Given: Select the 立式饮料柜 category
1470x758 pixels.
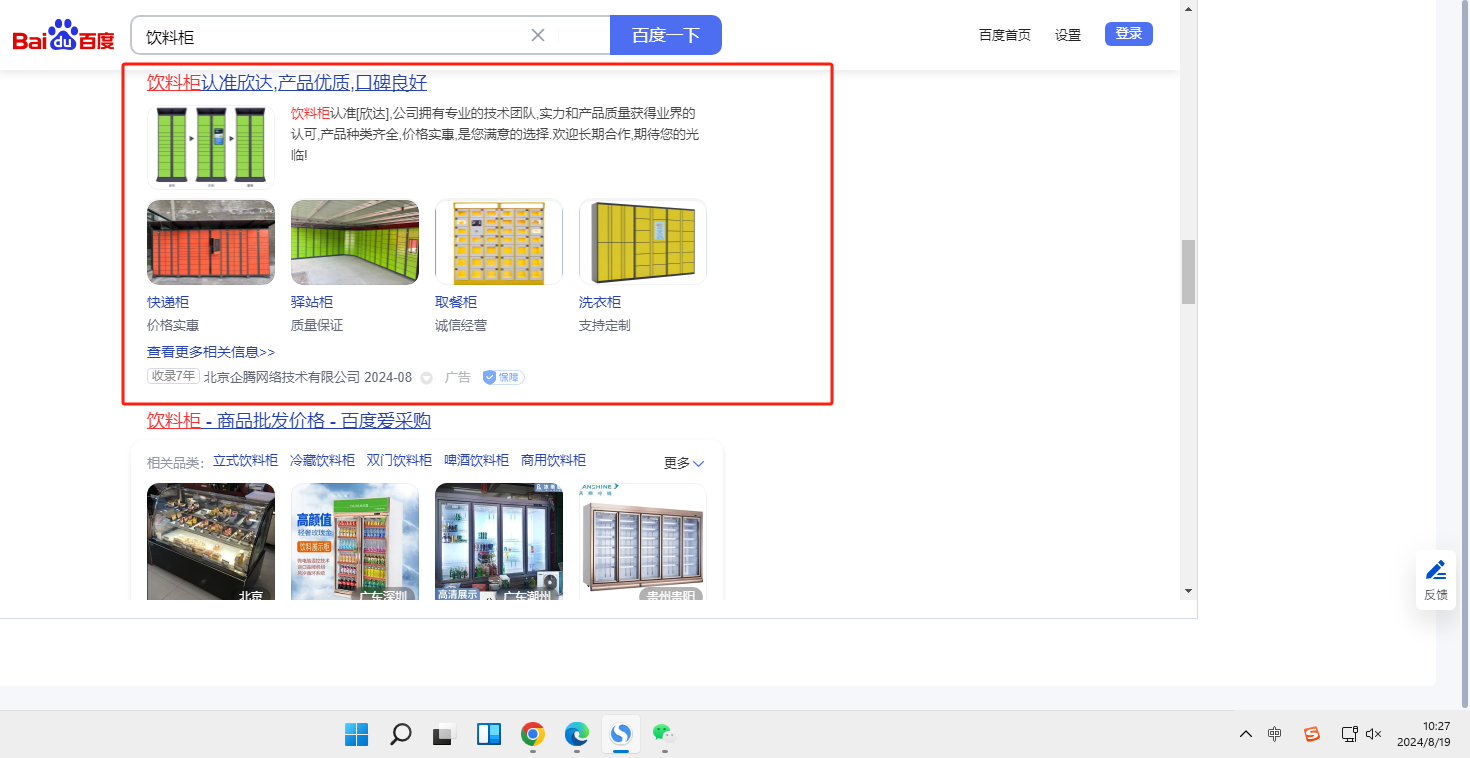Looking at the screenshot, I should pyautogui.click(x=246, y=460).
